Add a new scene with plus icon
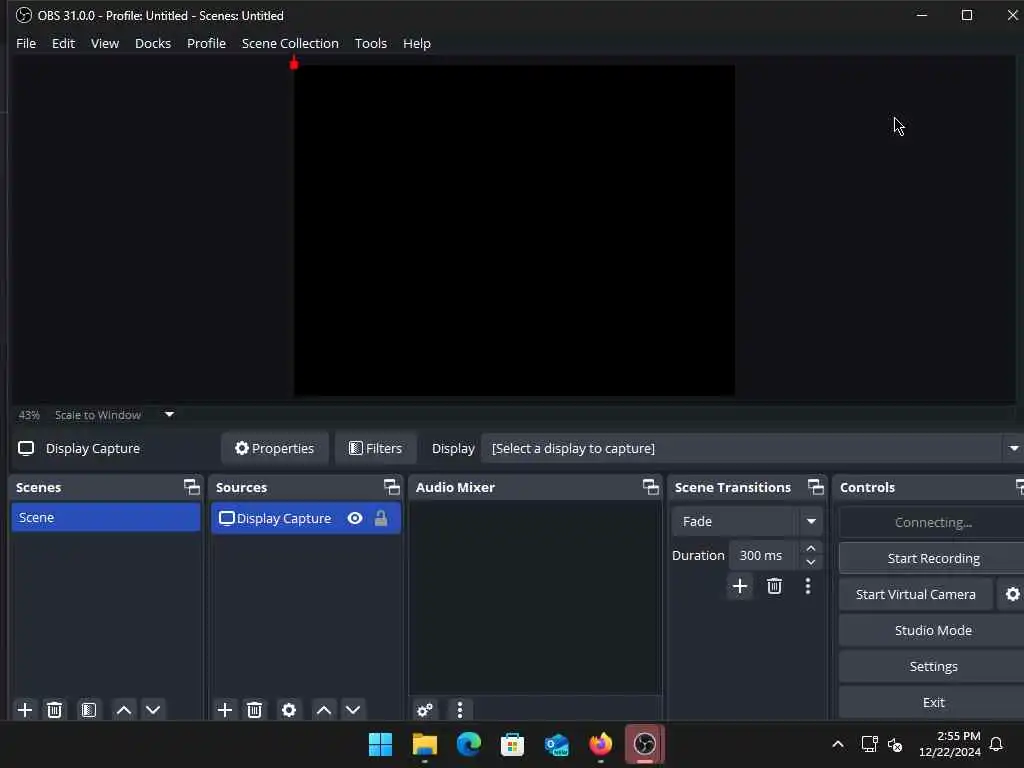Viewport: 1024px width, 768px height. coord(25,710)
